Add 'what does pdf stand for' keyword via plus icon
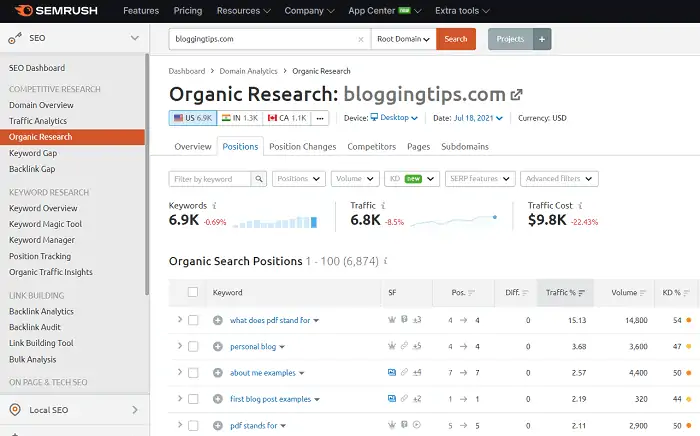This screenshot has height=436, width=700. click(x=217, y=320)
